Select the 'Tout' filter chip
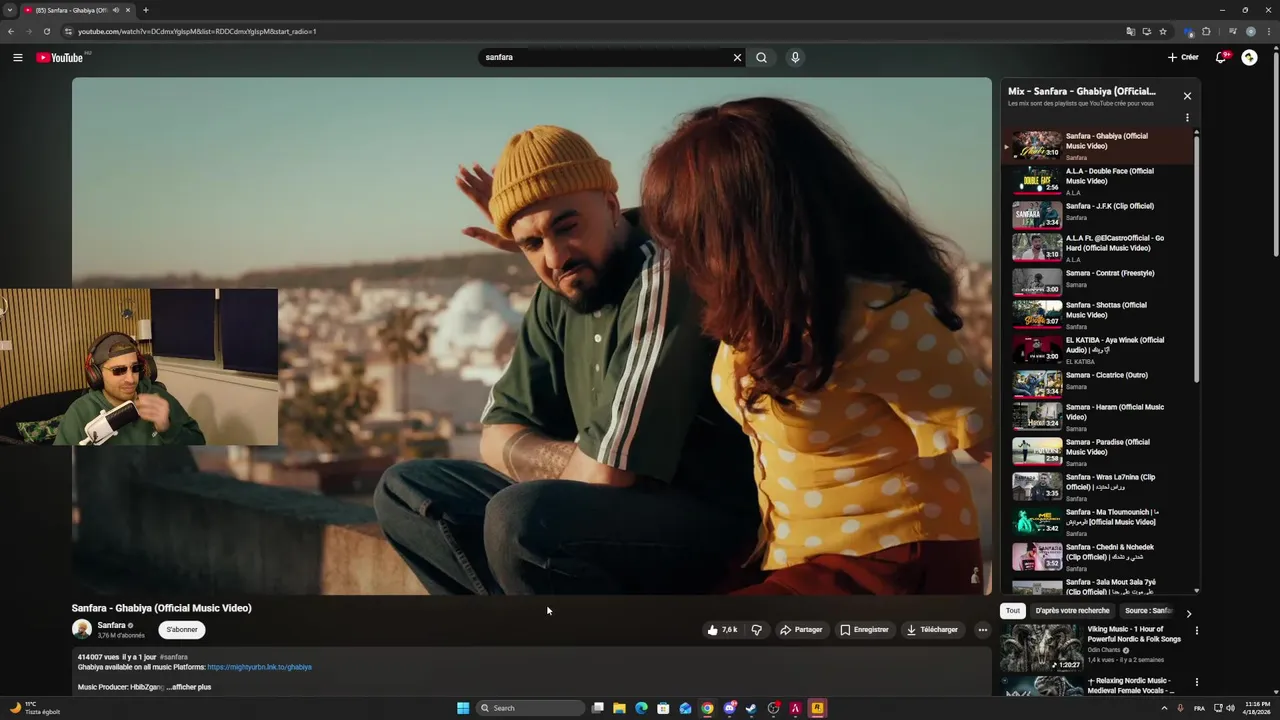1280x720 pixels. (1013, 611)
